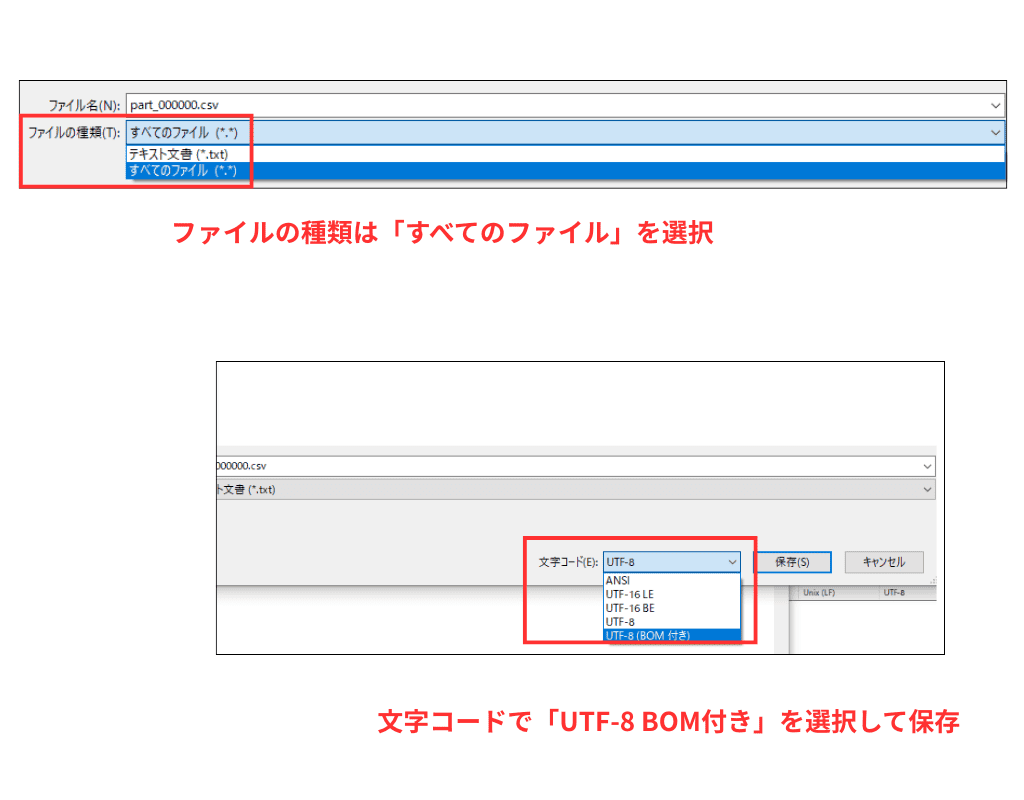Click the window resize grip near the status bar
Viewport: 1024px width, 800px height.
(x=932, y=579)
